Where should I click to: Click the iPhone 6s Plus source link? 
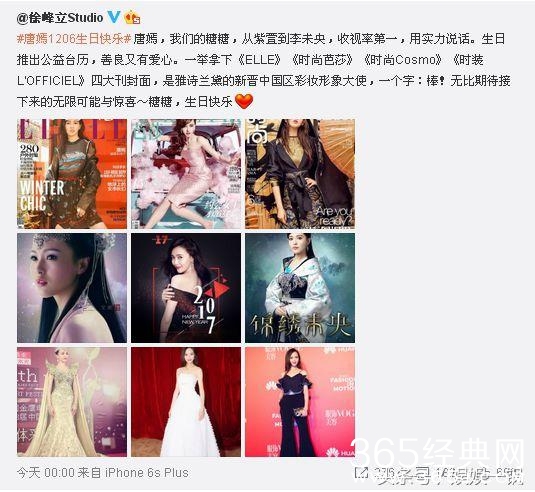pos(147,473)
